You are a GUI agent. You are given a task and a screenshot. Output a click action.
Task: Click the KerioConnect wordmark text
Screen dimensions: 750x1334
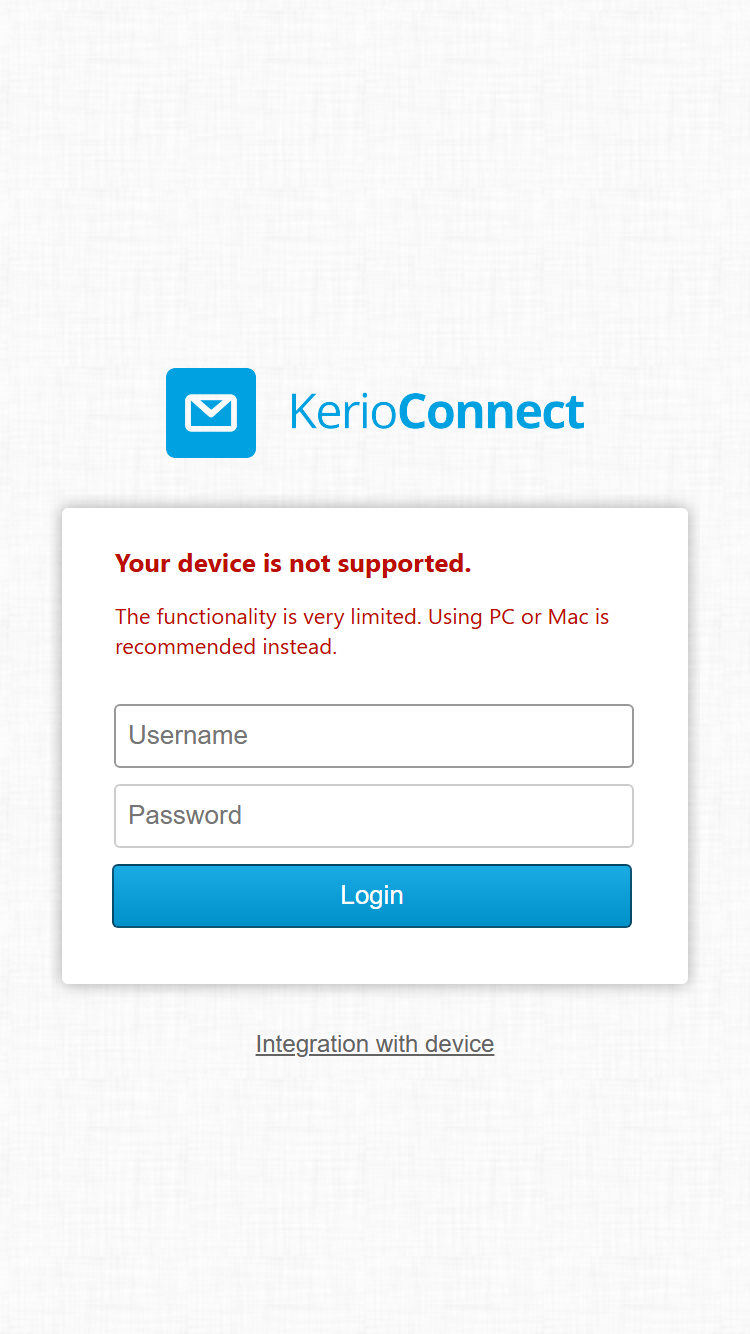437,413
